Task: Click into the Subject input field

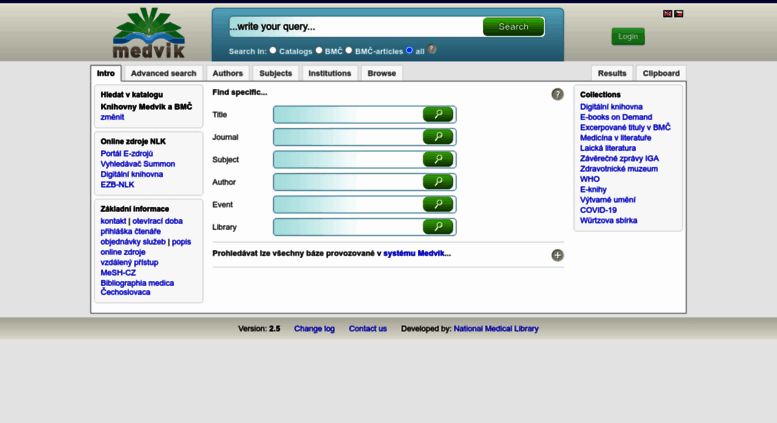Action: [x=348, y=159]
